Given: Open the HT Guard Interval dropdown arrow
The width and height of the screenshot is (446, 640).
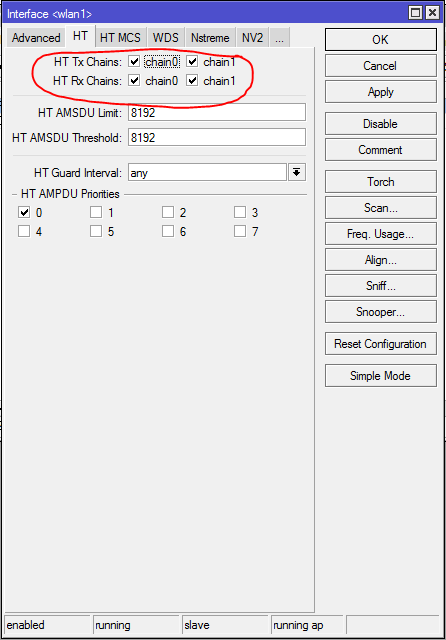Looking at the screenshot, I should (x=297, y=172).
